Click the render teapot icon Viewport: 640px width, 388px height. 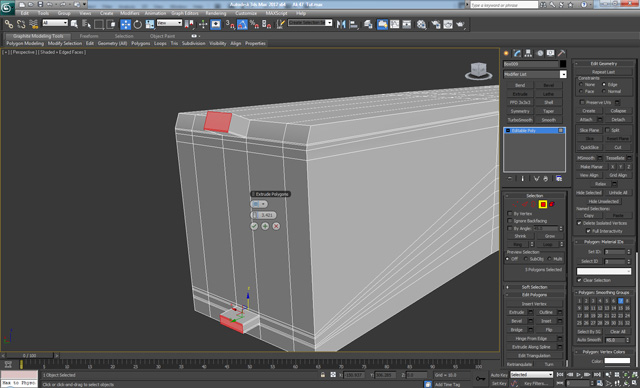pyautogui.click(x=460, y=24)
